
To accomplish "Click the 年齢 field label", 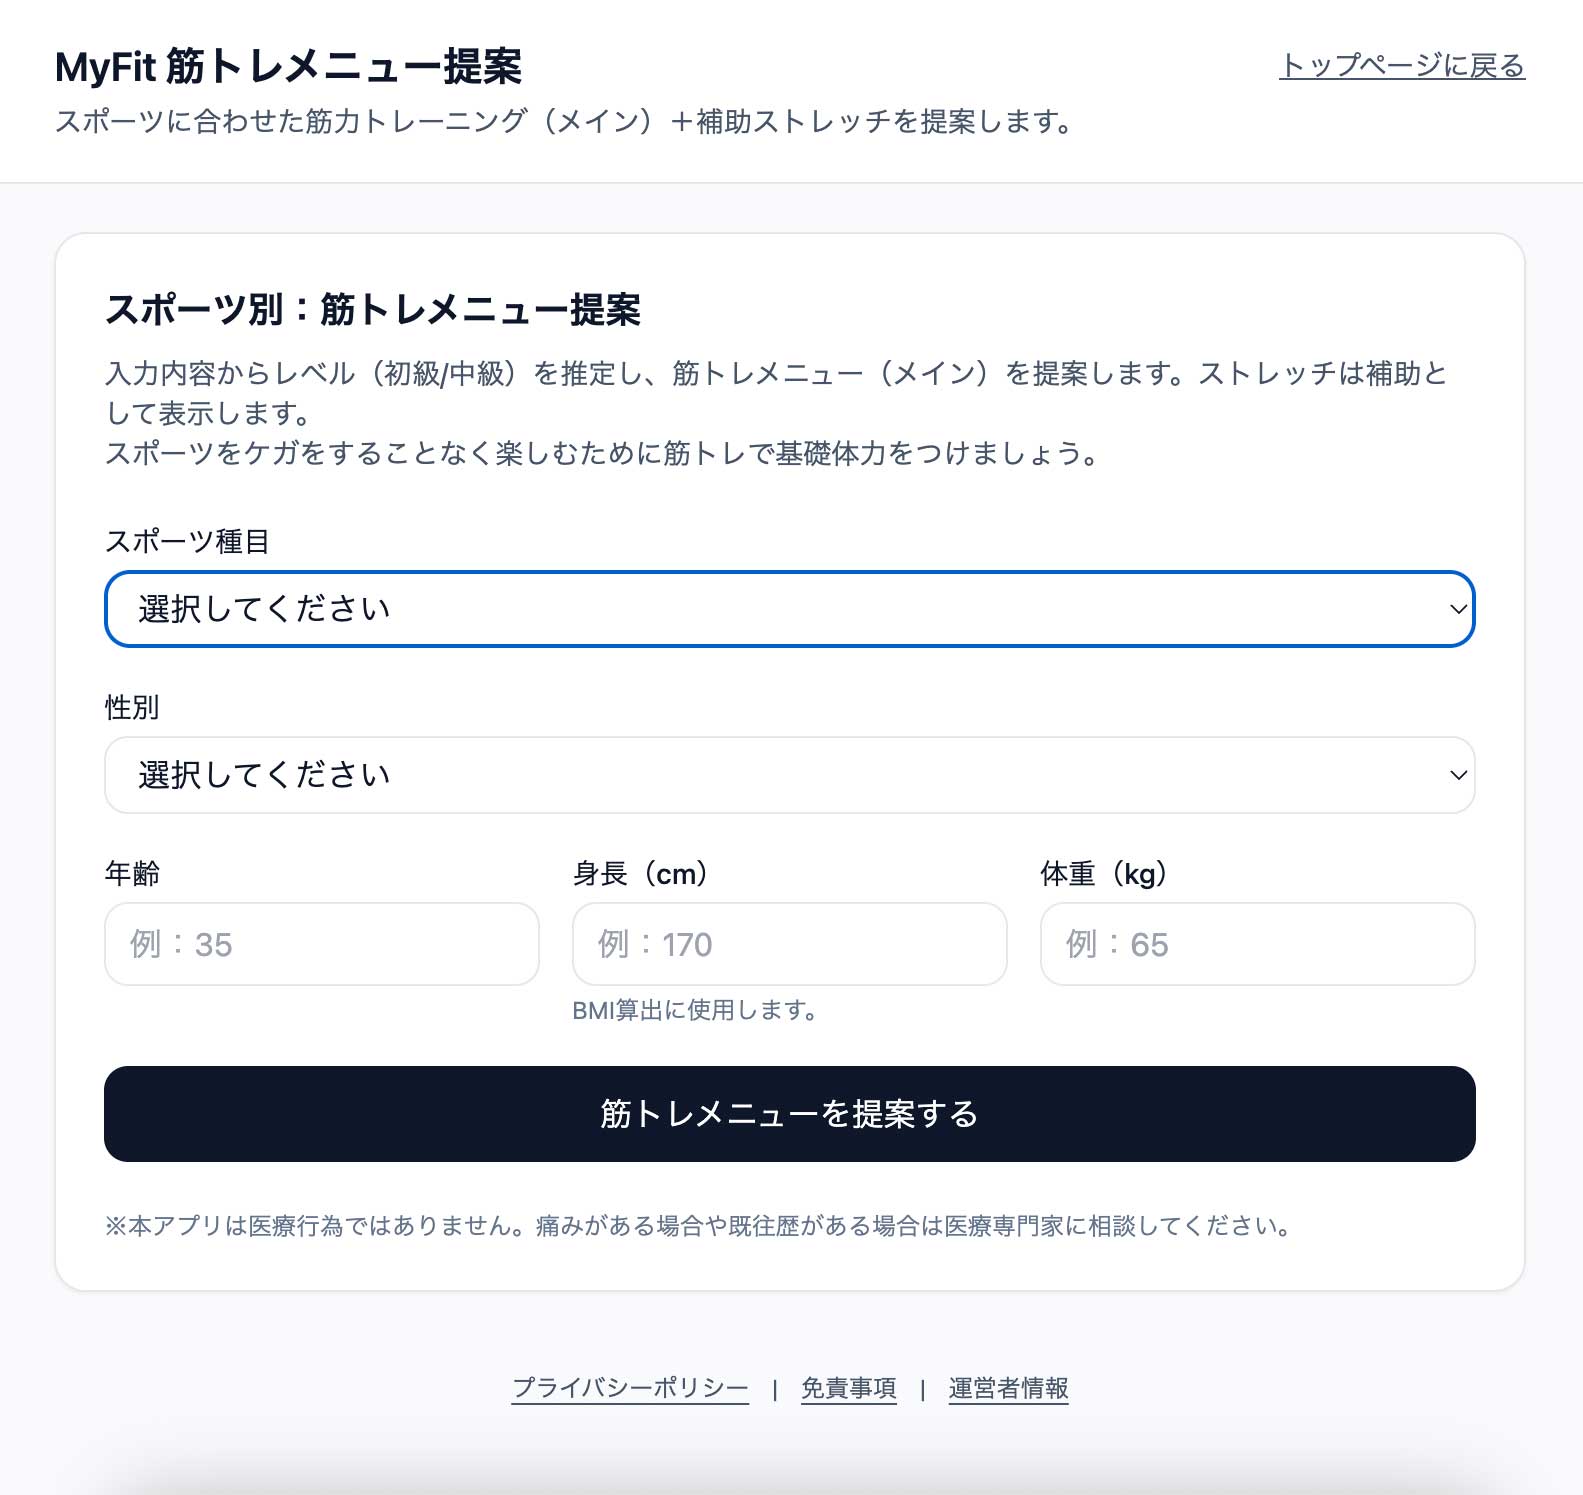I will 132,873.
